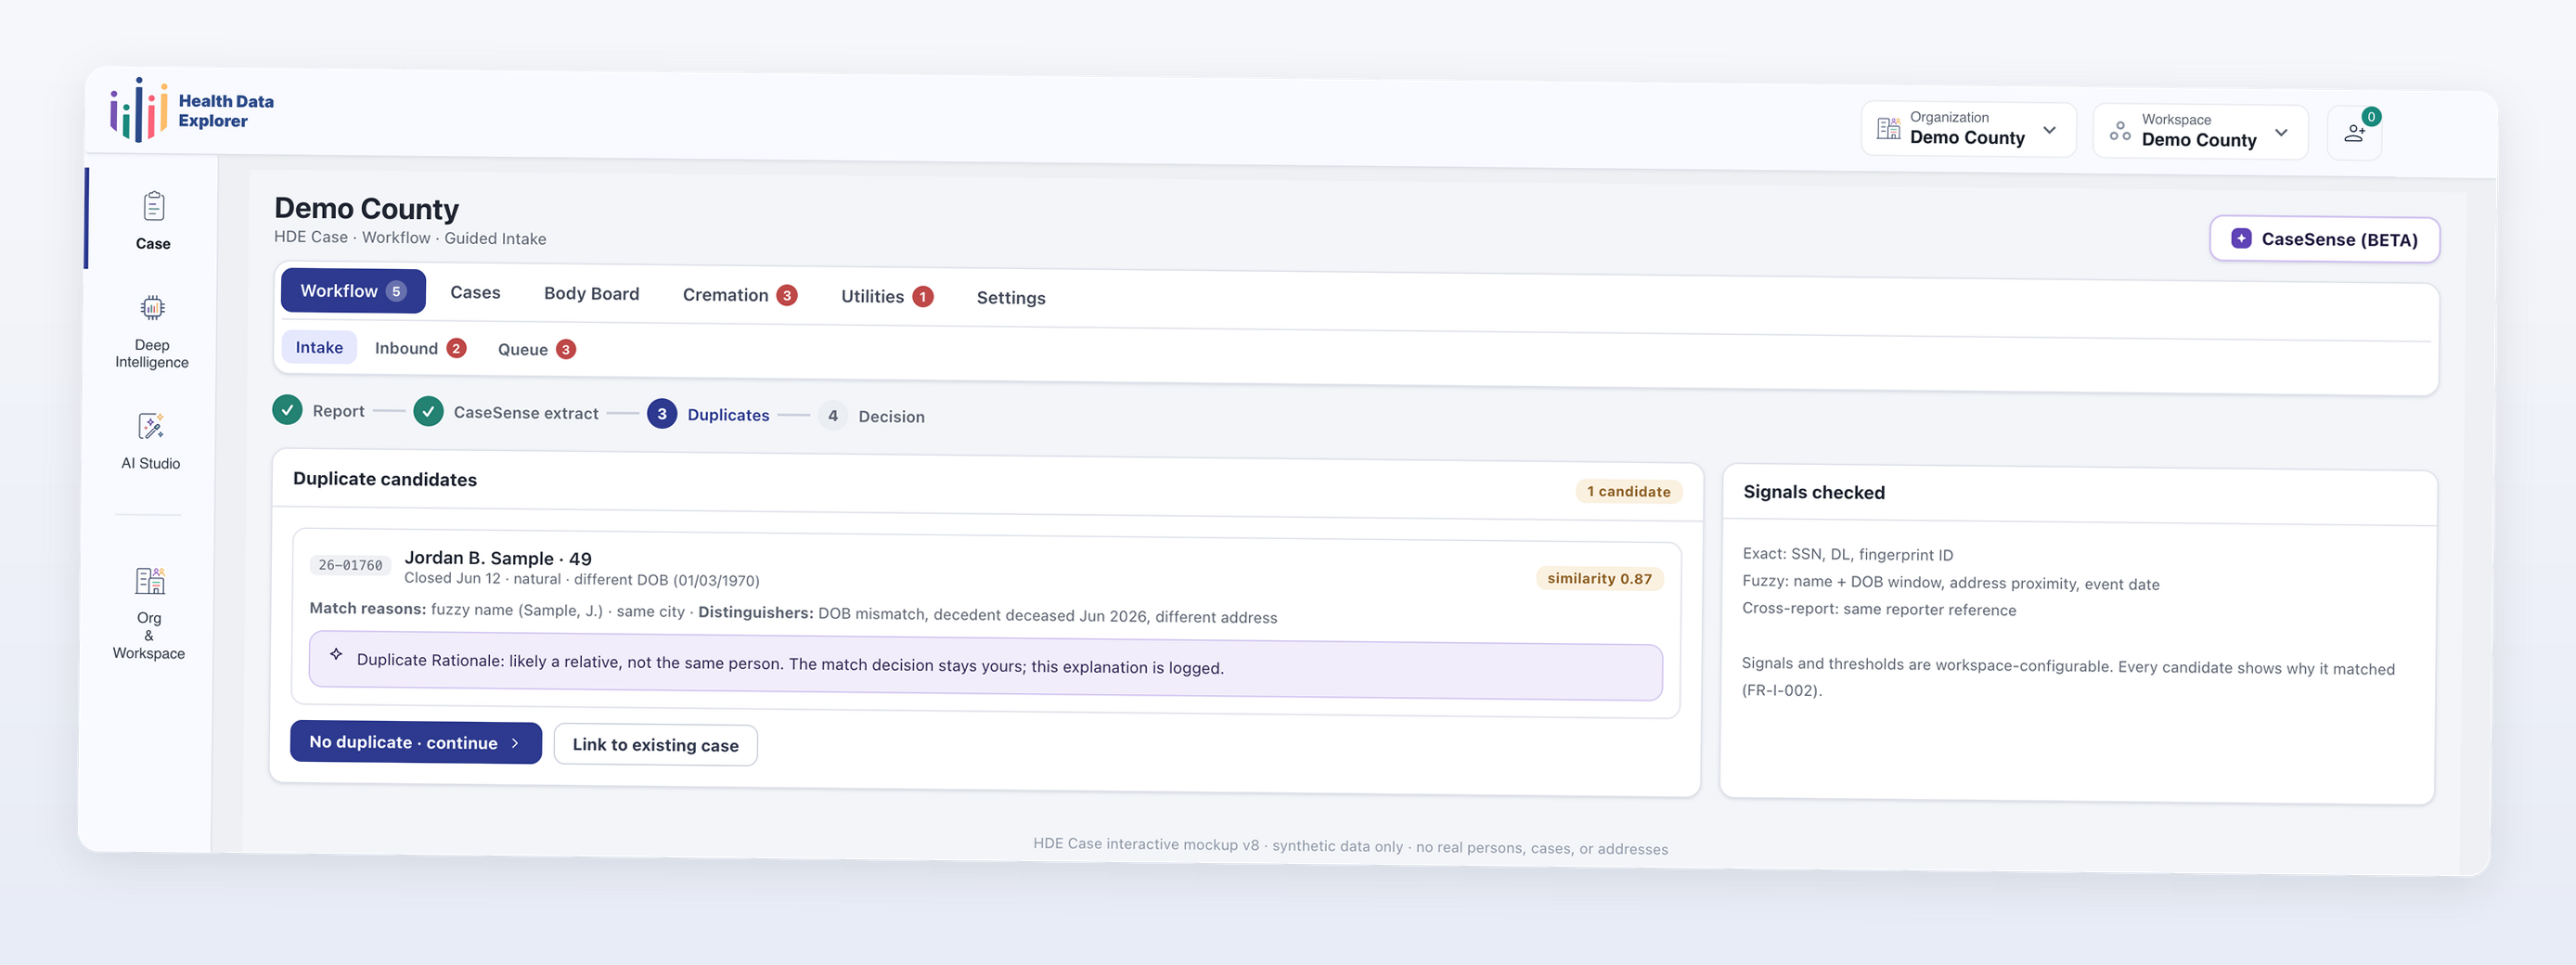Click the Demo County page title

click(366, 208)
